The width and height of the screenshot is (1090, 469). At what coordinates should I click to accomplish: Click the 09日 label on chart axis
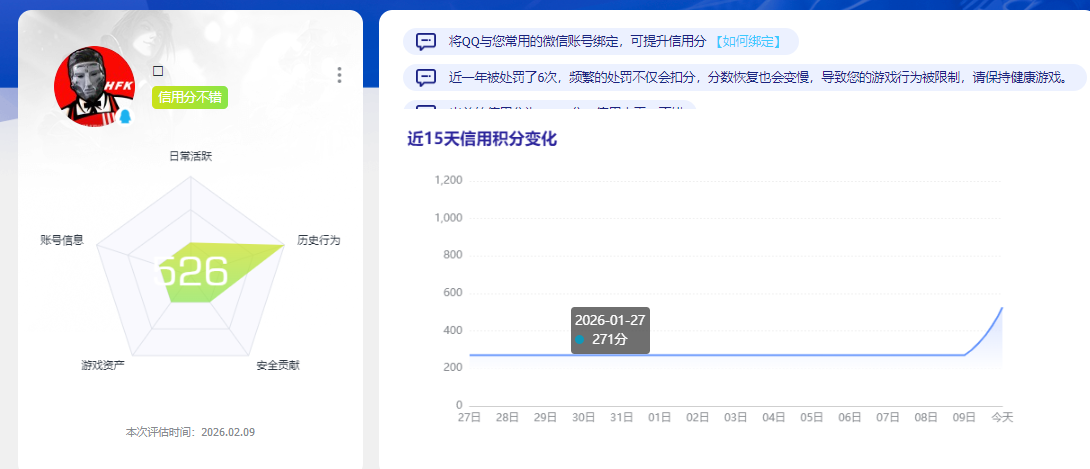click(x=964, y=418)
